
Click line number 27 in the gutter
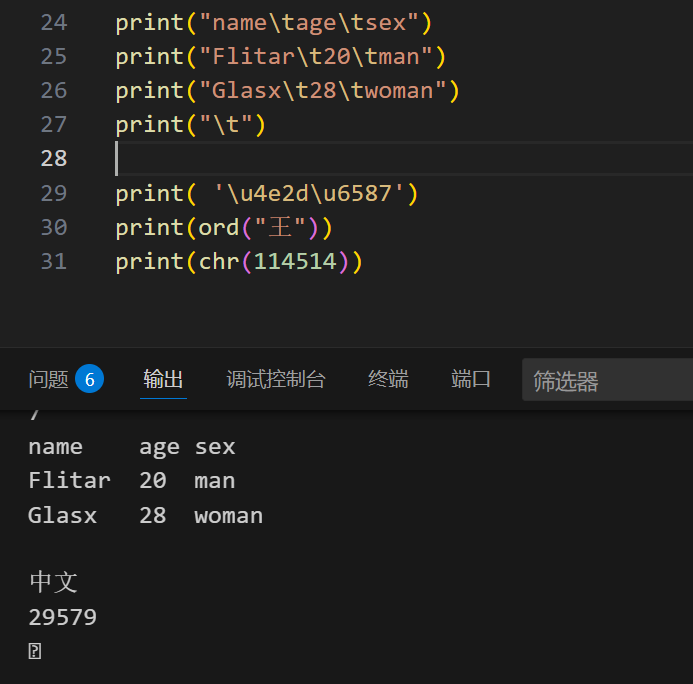[54, 124]
